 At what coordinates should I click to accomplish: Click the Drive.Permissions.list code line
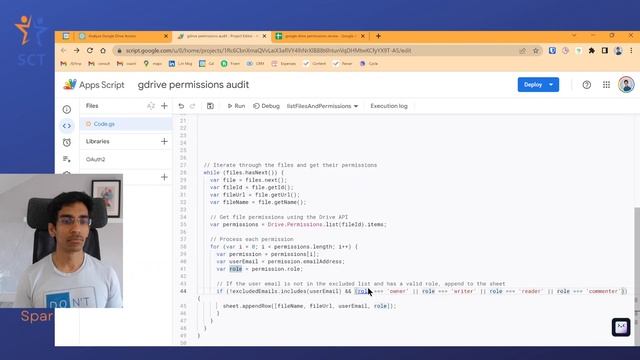pyautogui.click(x=298, y=224)
